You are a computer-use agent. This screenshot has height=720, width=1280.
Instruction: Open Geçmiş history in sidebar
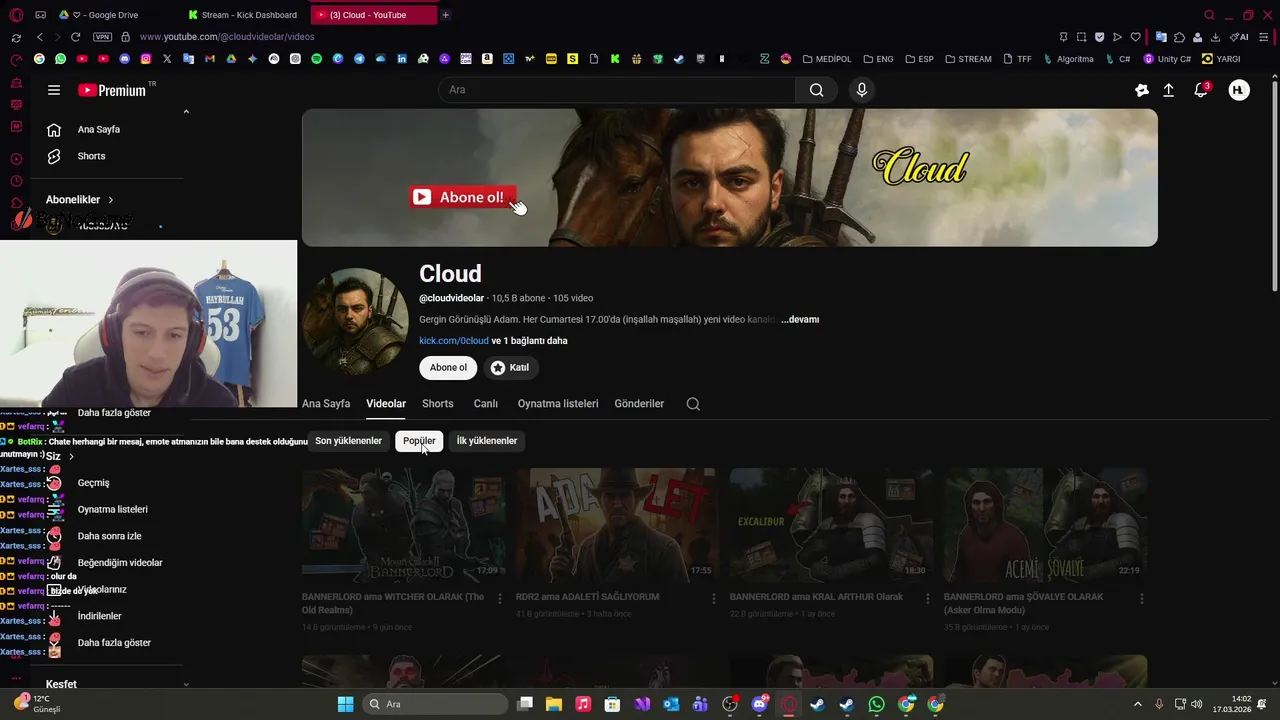[x=94, y=483]
